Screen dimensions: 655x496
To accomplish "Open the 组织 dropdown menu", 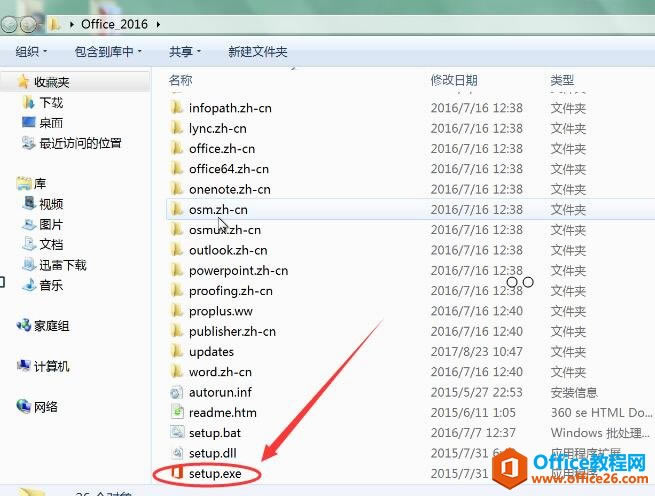I will 31,52.
